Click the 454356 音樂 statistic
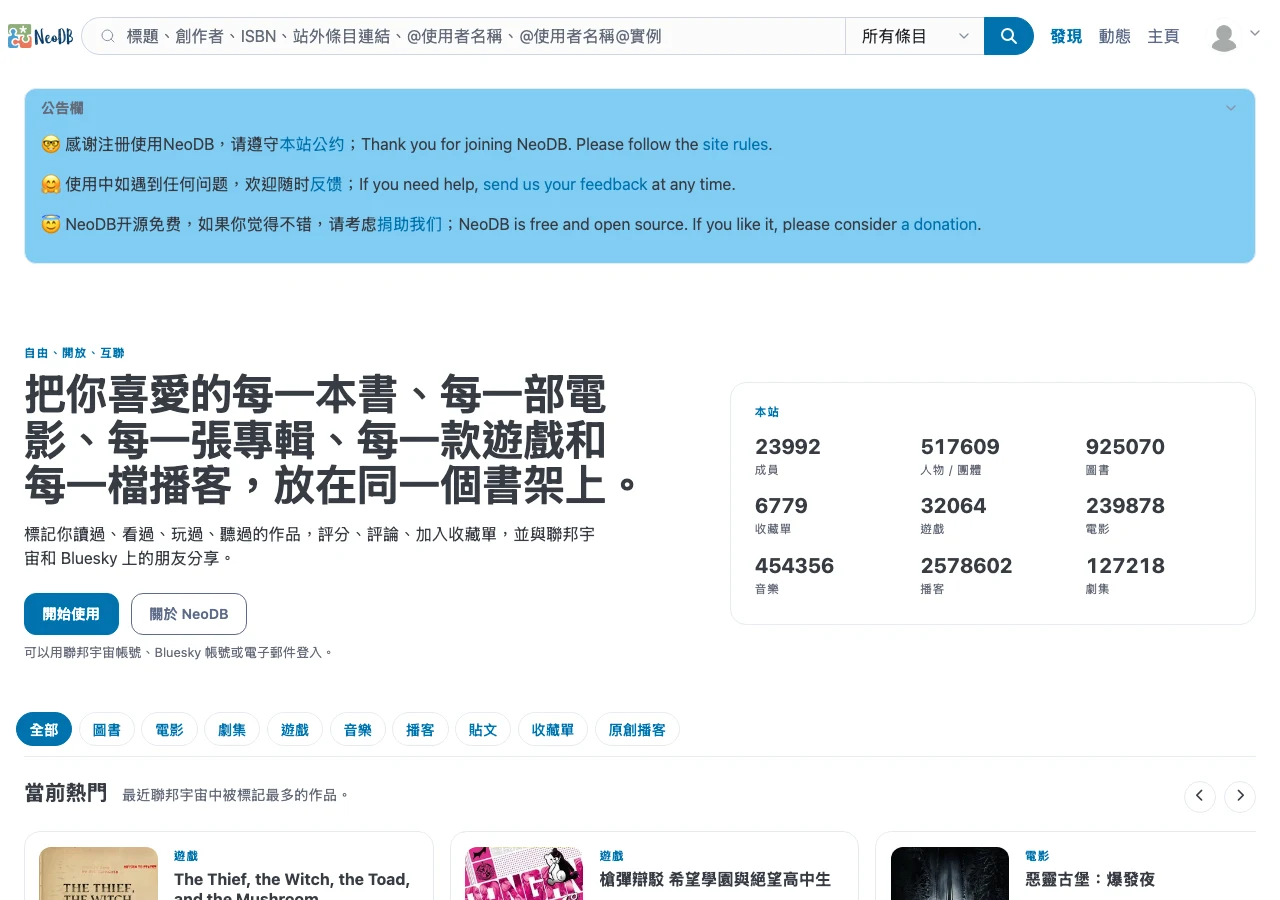 pos(795,575)
